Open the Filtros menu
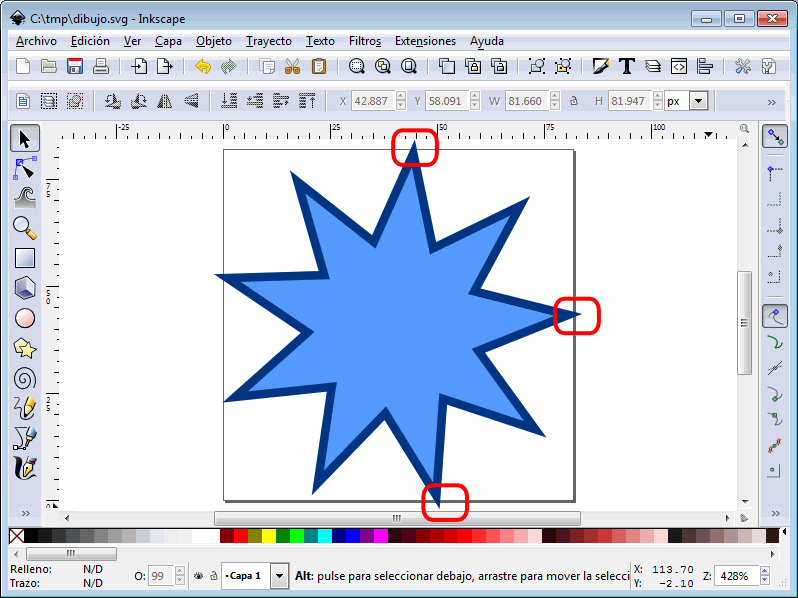This screenshot has width=798, height=598. (365, 41)
